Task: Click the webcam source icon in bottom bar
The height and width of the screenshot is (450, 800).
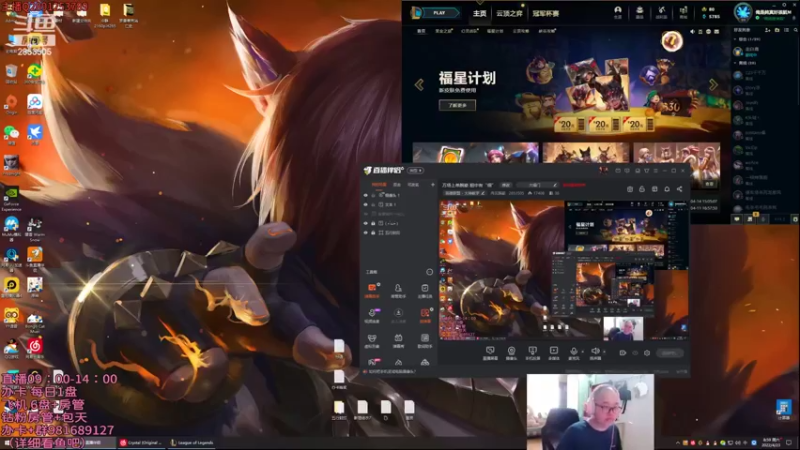Action: (511, 353)
